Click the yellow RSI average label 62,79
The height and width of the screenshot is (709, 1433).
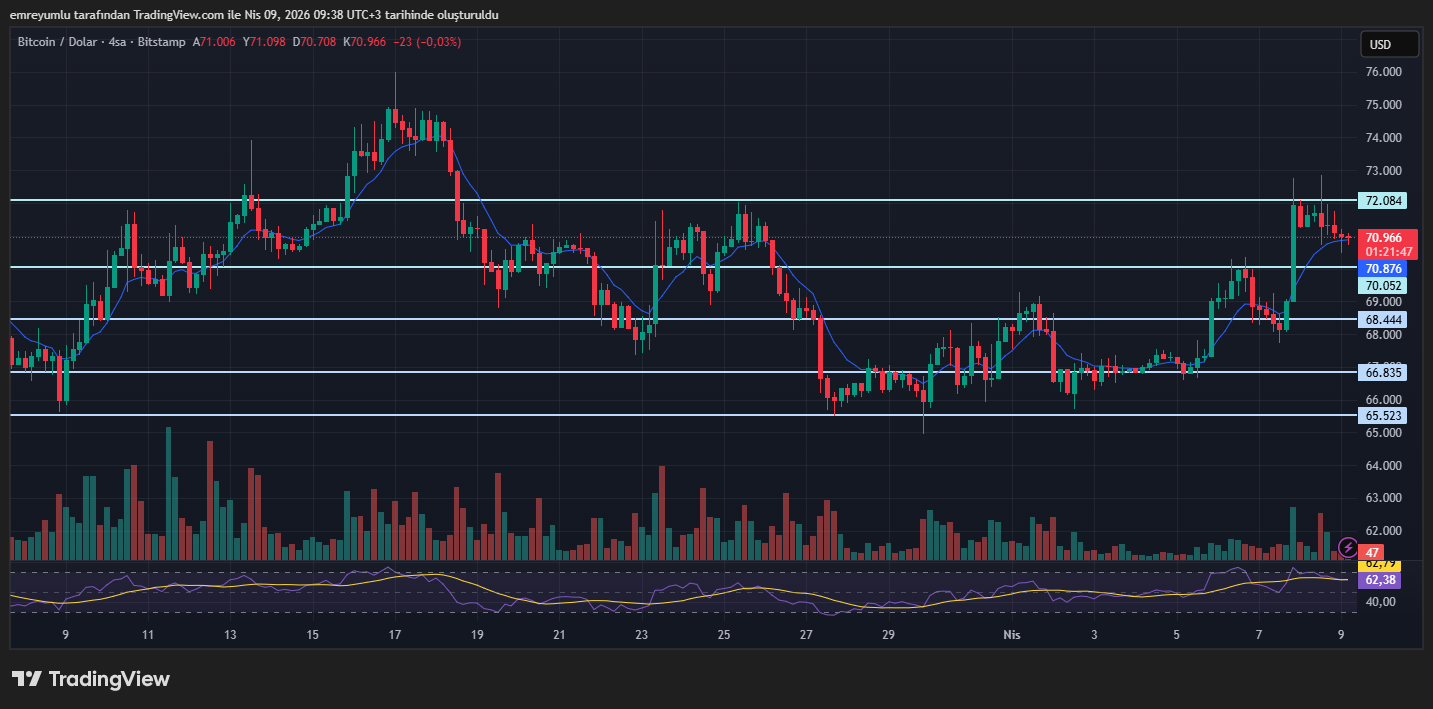[1380, 565]
